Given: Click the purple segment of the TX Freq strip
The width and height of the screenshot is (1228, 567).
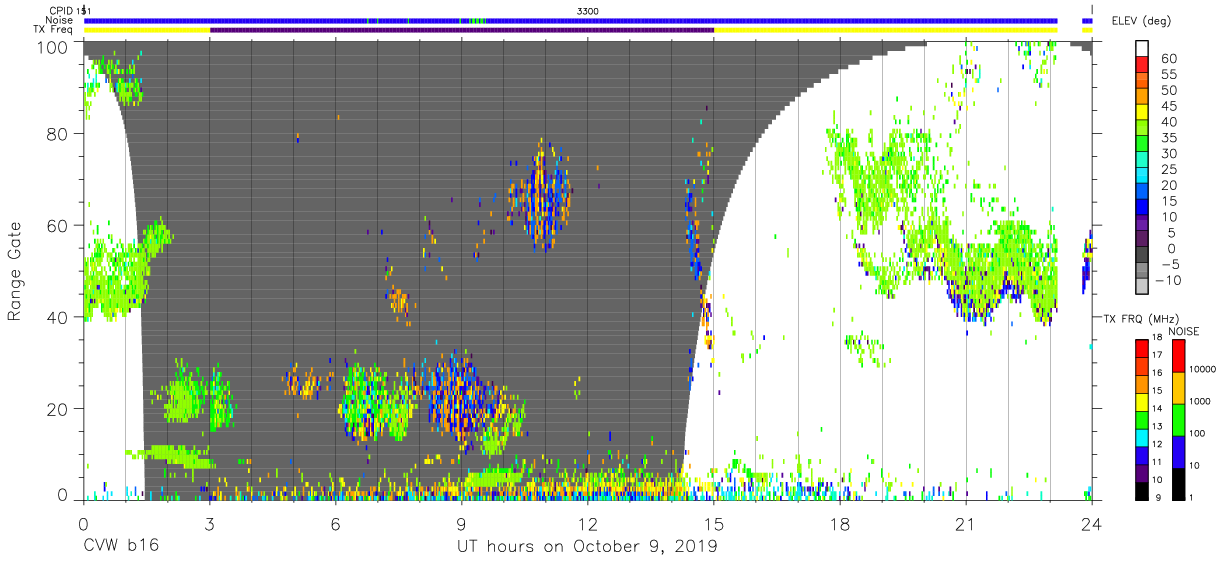Looking at the screenshot, I should pos(462,30).
